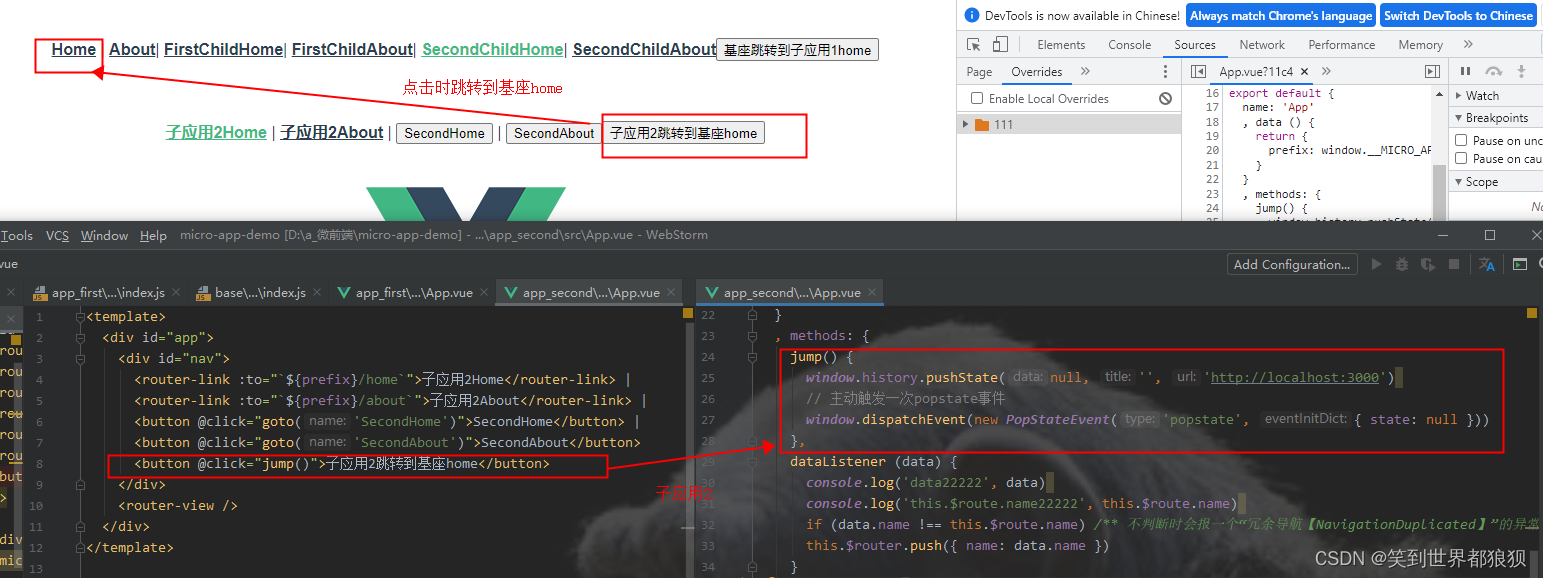Image resolution: width=1543 pixels, height=578 pixels.
Task: Hide the DevTools navigator pane icon
Action: tap(1198, 72)
